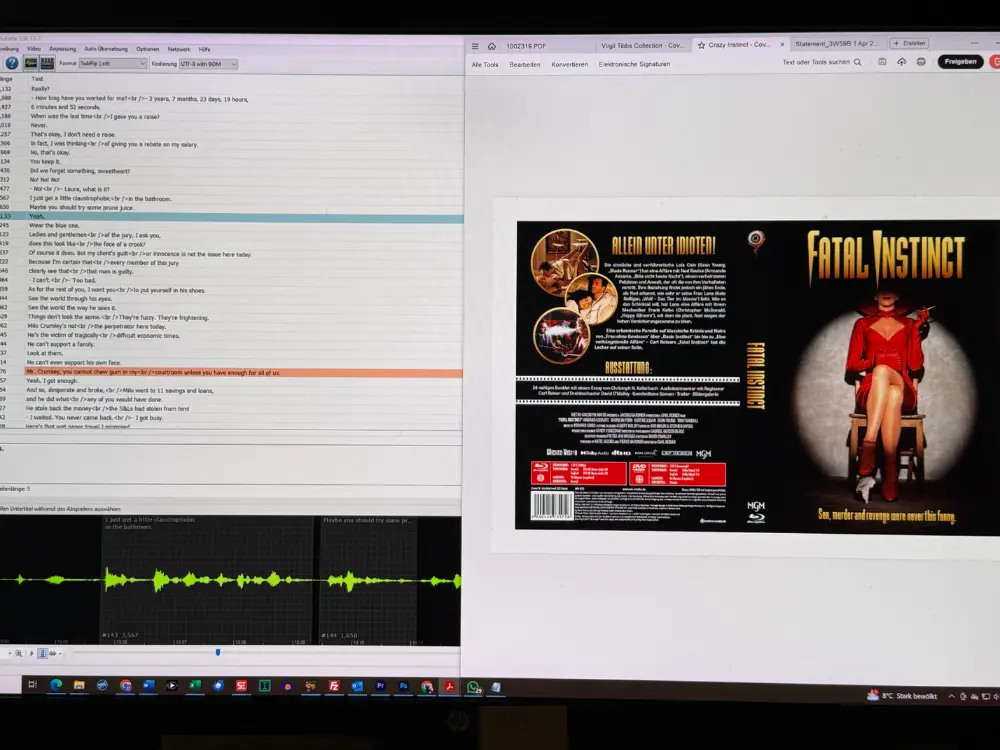Open Subtitle Edit (SE) taskbar icon
The height and width of the screenshot is (750, 1000).
click(241, 686)
